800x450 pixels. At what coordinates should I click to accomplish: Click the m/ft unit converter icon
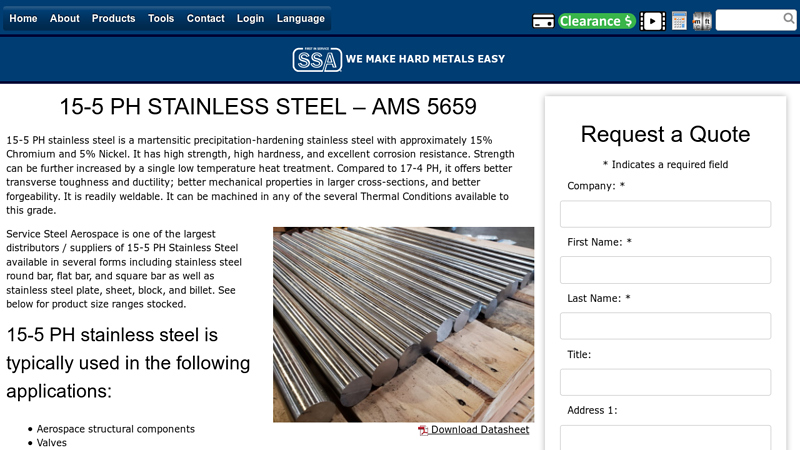click(x=702, y=21)
